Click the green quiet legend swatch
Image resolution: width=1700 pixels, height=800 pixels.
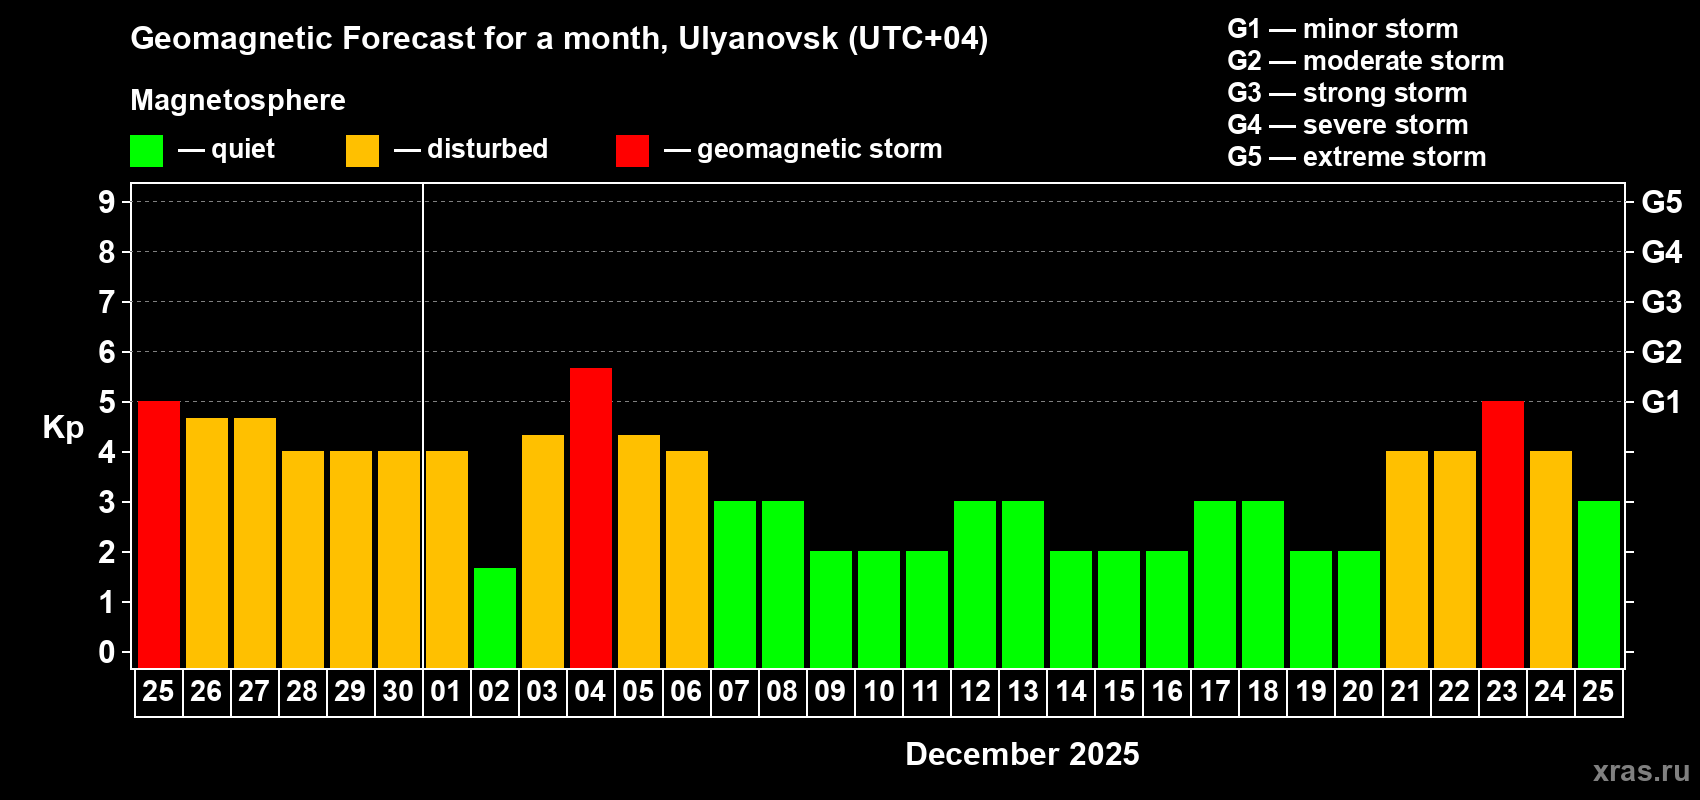[146, 151]
